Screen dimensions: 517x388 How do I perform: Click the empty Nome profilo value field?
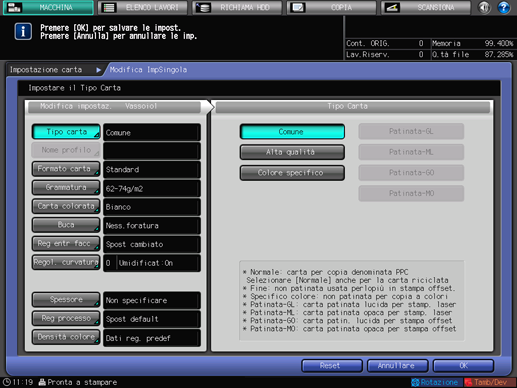pos(152,151)
